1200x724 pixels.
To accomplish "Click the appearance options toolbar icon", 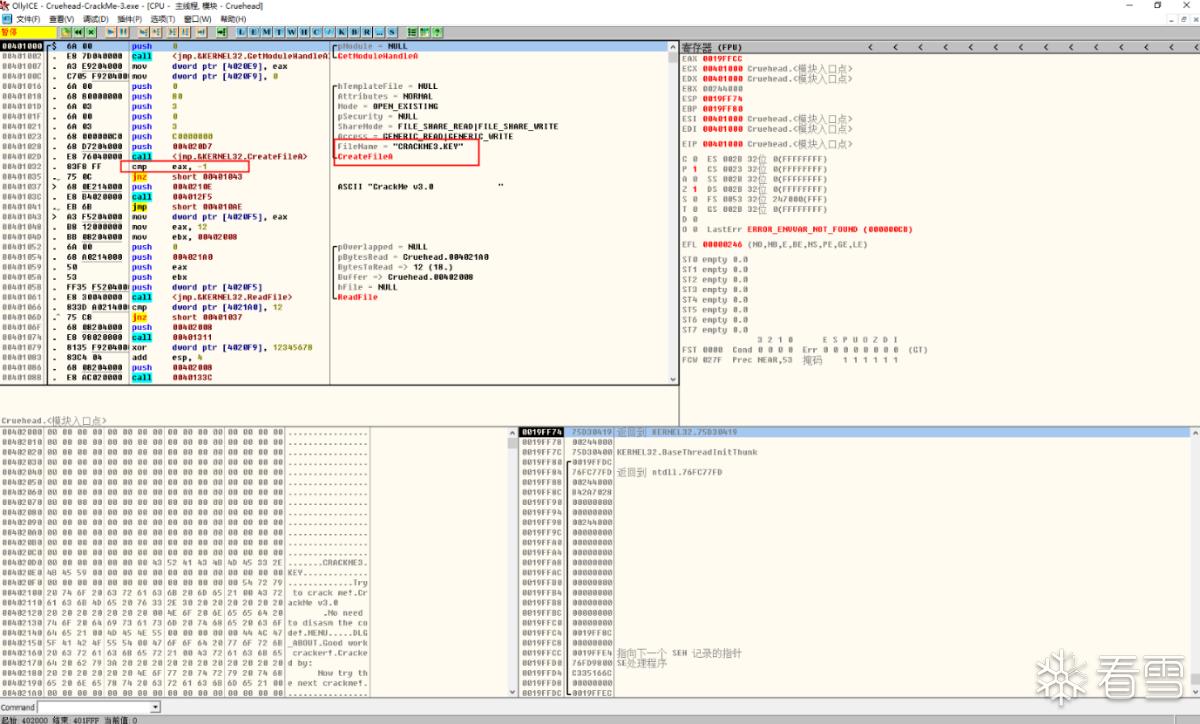I will pos(425,32).
